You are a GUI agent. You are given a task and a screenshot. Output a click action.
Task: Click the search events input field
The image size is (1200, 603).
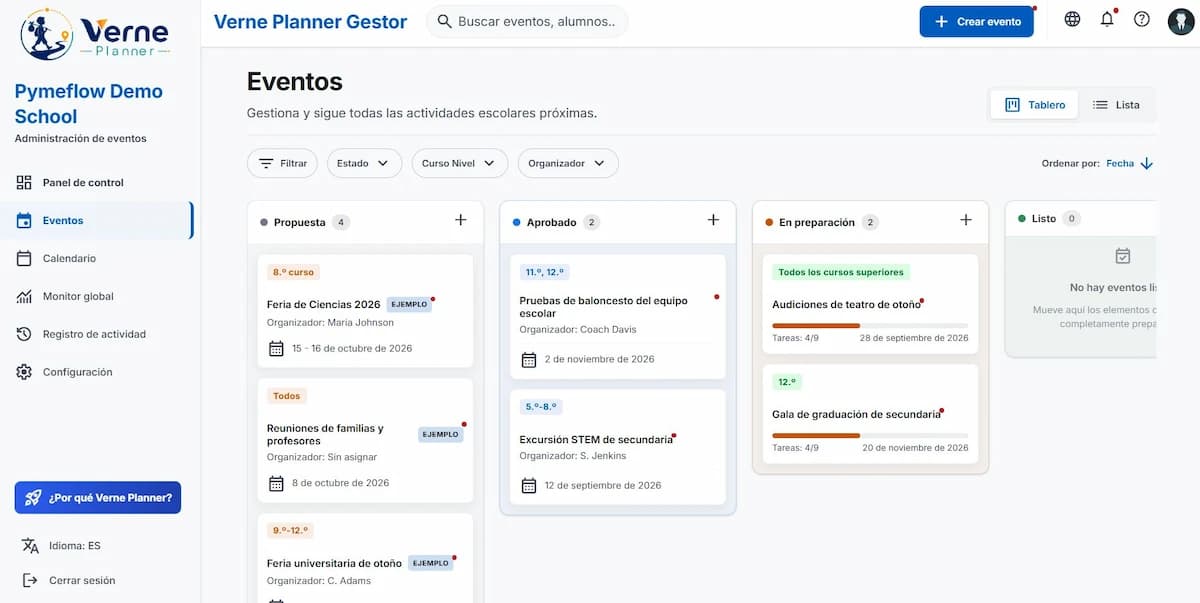(x=527, y=21)
